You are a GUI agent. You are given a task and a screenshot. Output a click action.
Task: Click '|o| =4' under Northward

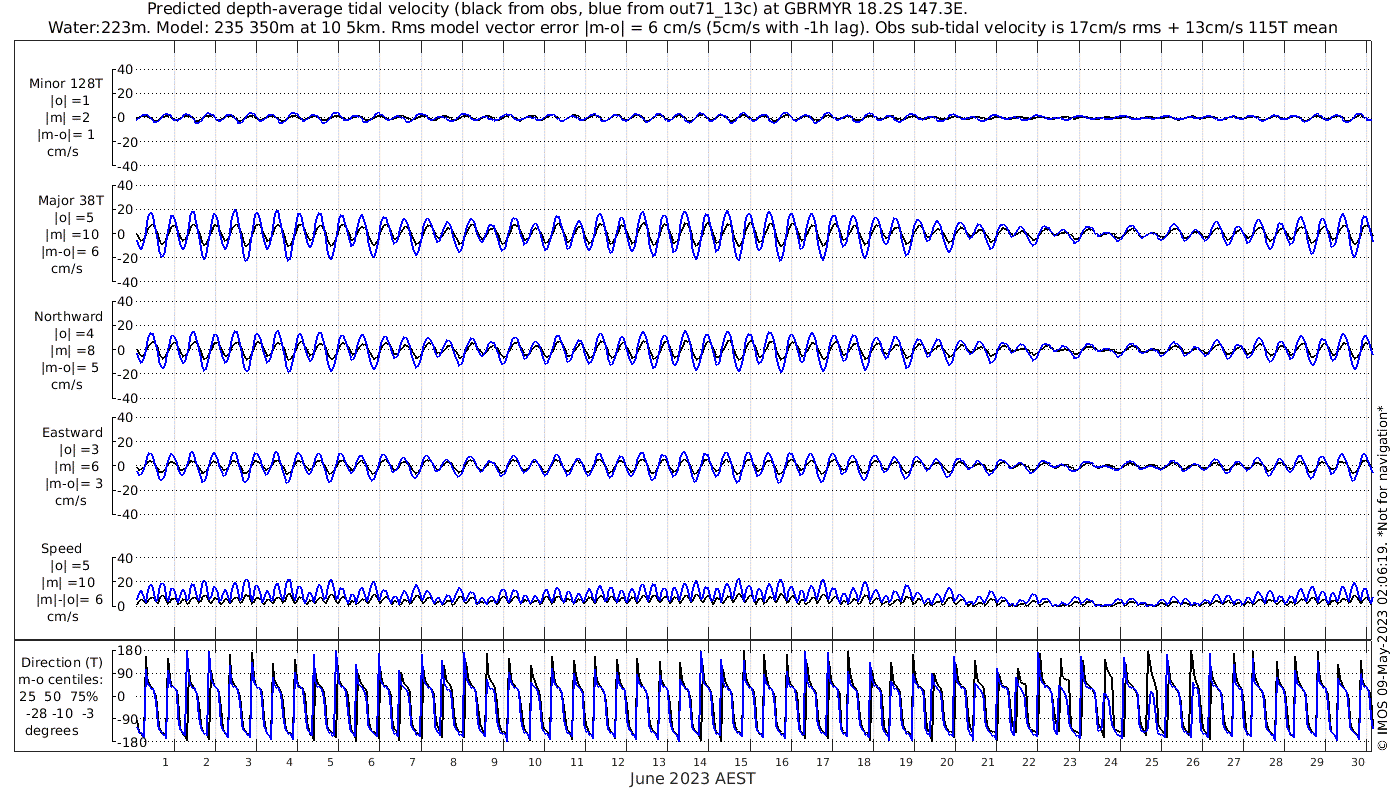pyautogui.click(x=75, y=334)
